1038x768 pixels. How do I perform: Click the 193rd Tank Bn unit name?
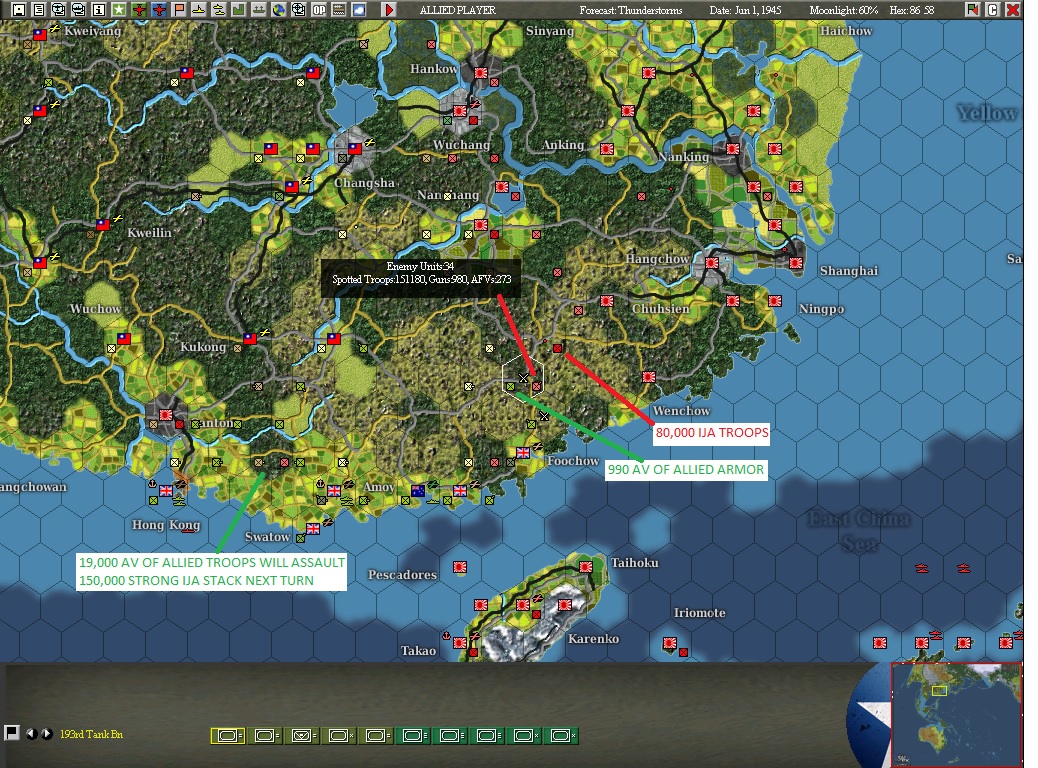point(91,734)
